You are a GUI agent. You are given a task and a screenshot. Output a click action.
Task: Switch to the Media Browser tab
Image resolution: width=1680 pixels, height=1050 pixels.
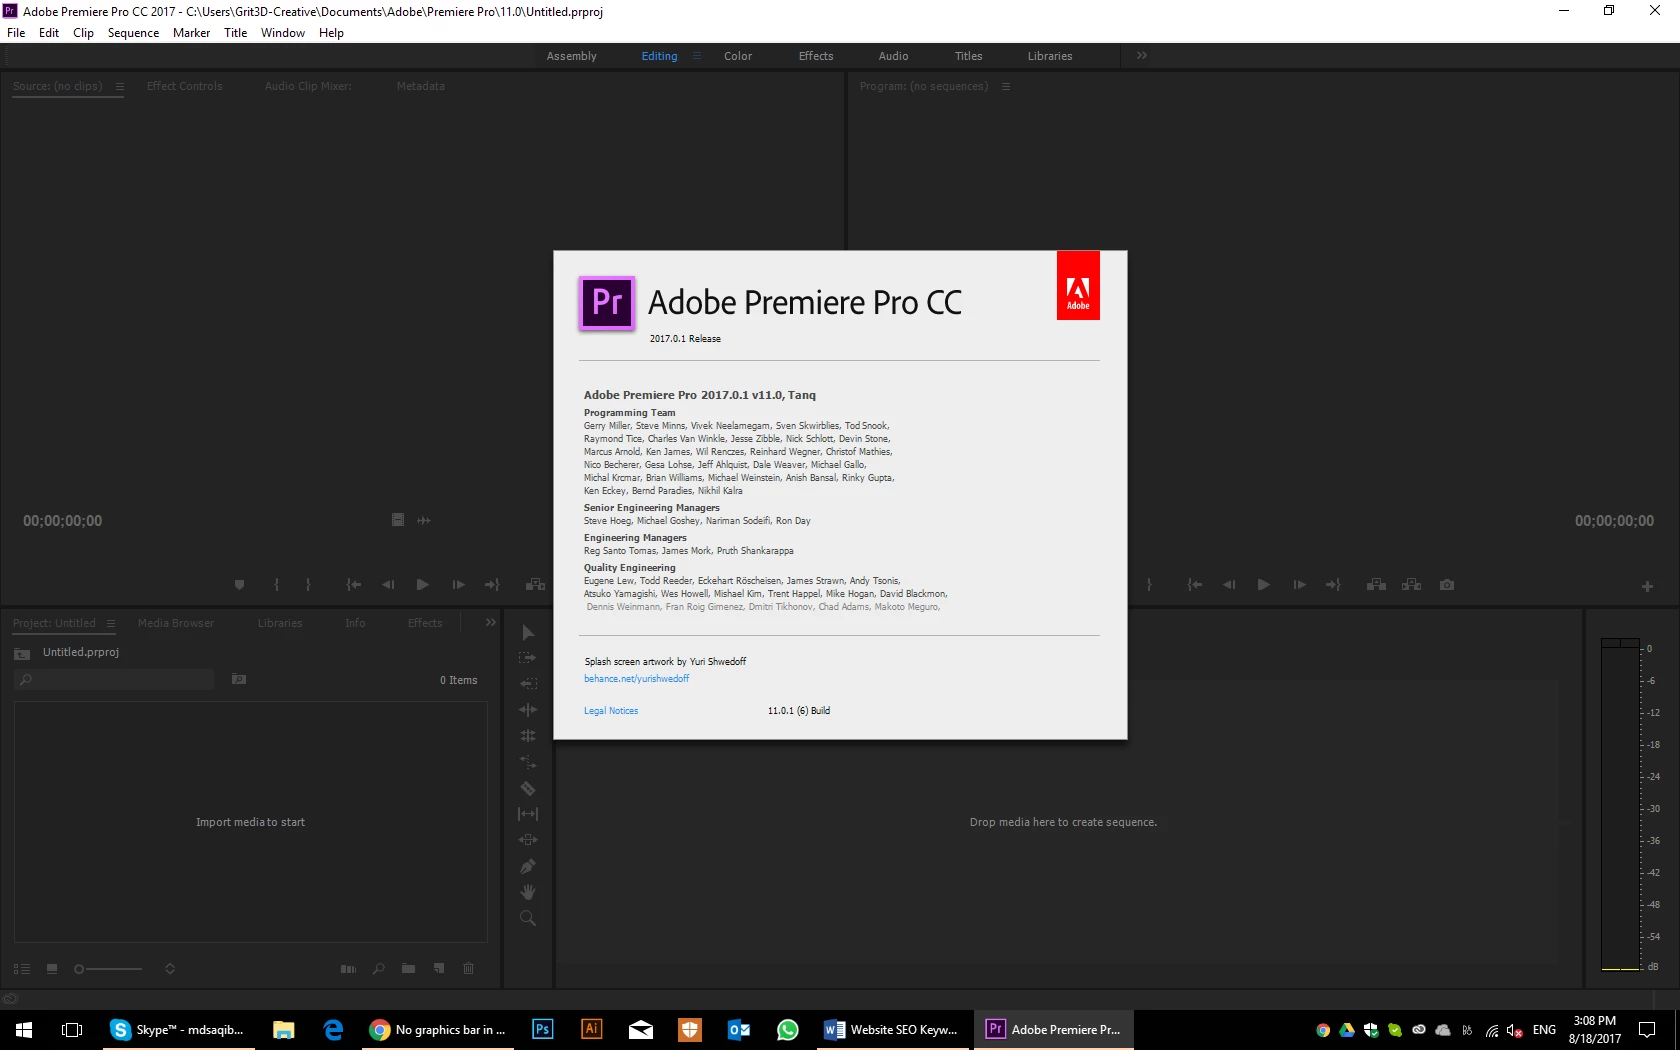(176, 623)
